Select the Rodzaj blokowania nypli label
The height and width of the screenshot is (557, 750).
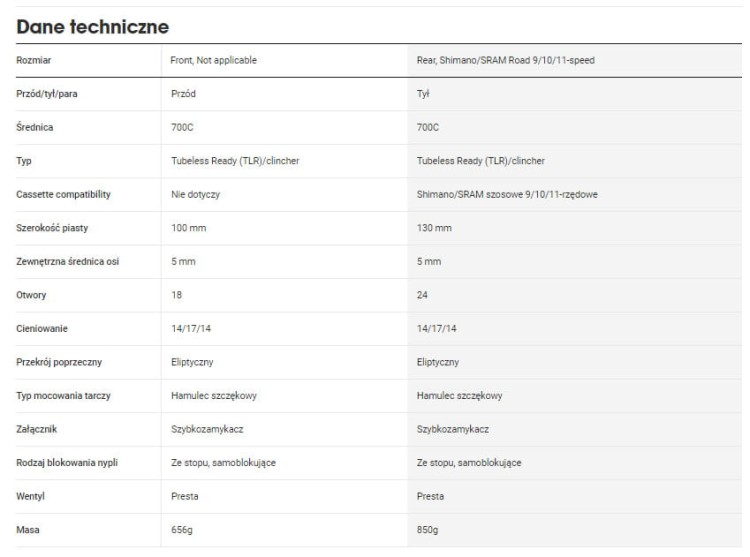click(67, 462)
